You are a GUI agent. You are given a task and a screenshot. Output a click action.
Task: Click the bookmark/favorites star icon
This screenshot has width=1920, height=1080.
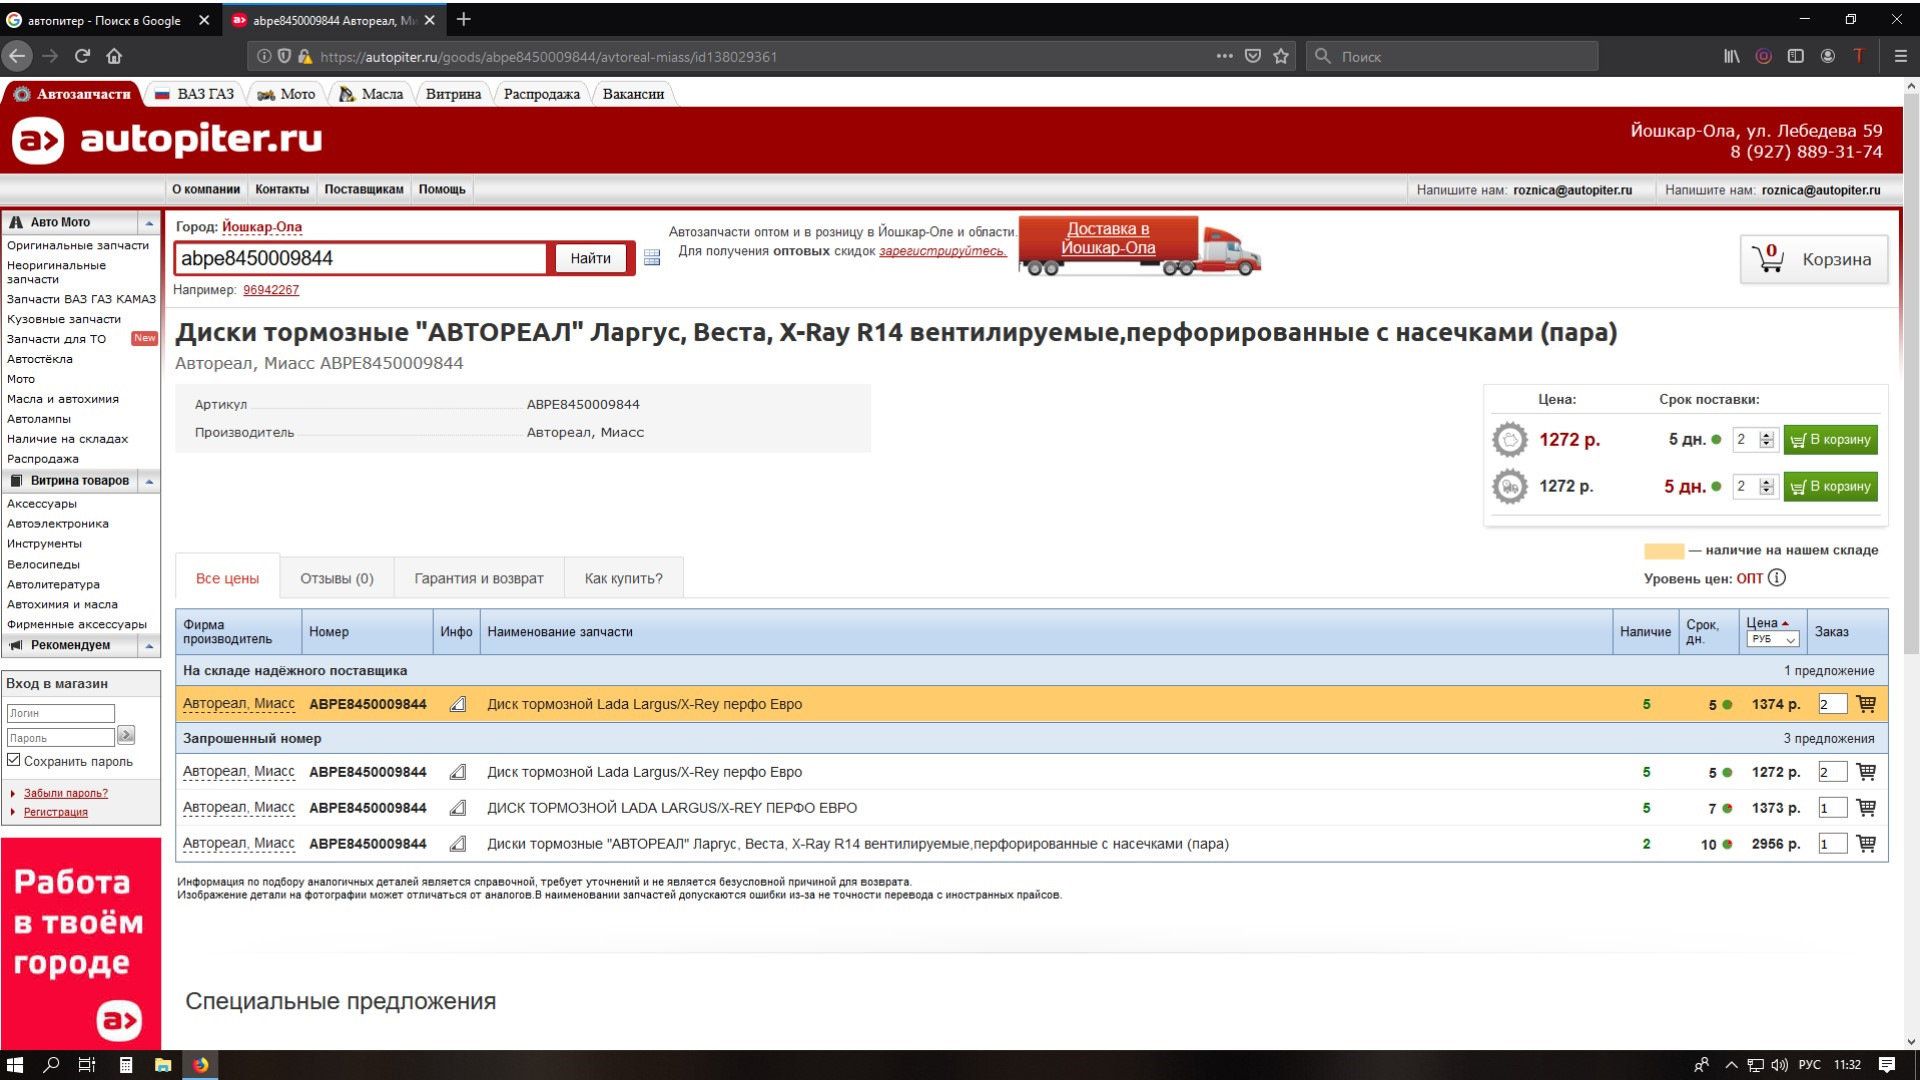pyautogui.click(x=1278, y=57)
